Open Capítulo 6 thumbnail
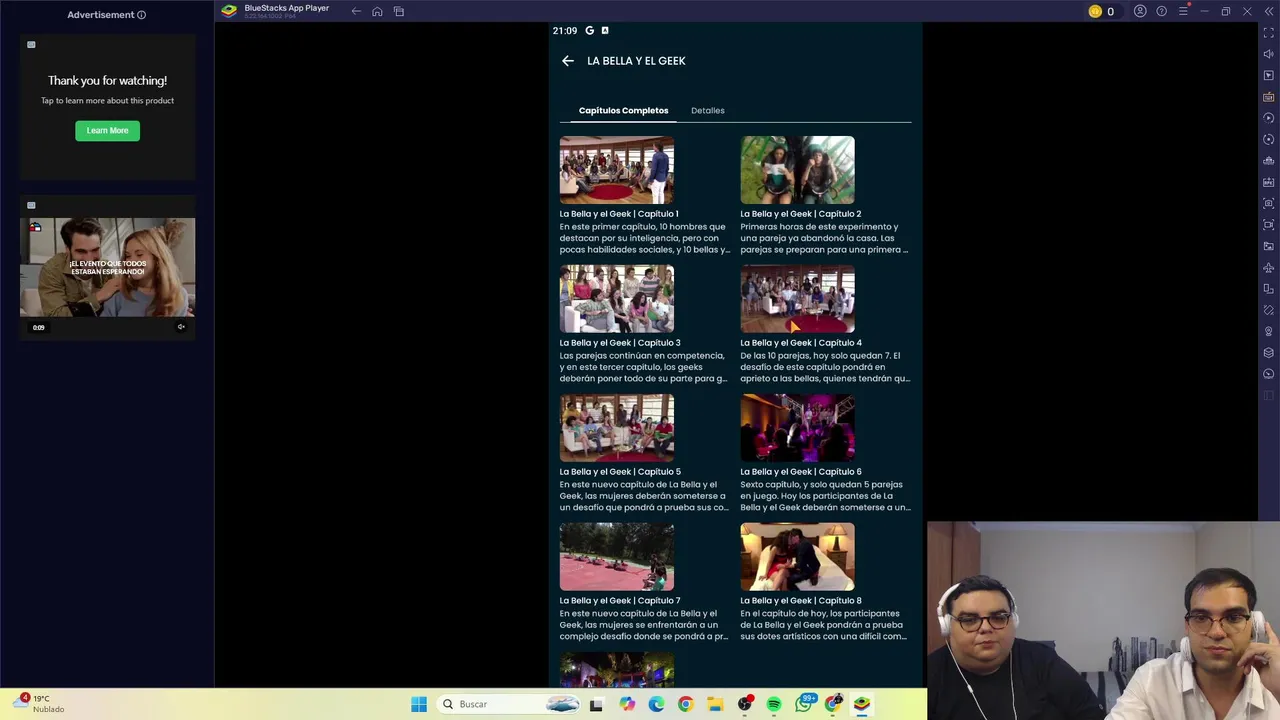Screen dimensions: 1280x720 [797, 428]
